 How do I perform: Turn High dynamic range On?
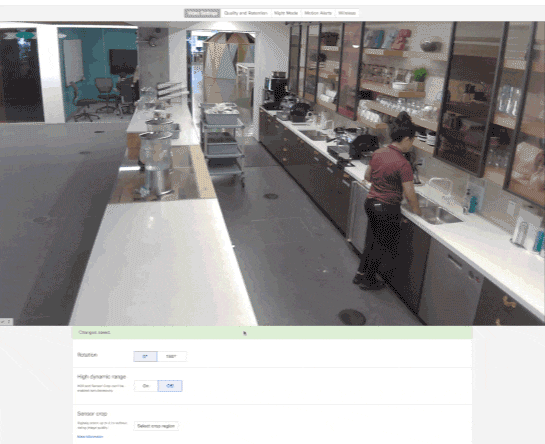tap(146, 386)
